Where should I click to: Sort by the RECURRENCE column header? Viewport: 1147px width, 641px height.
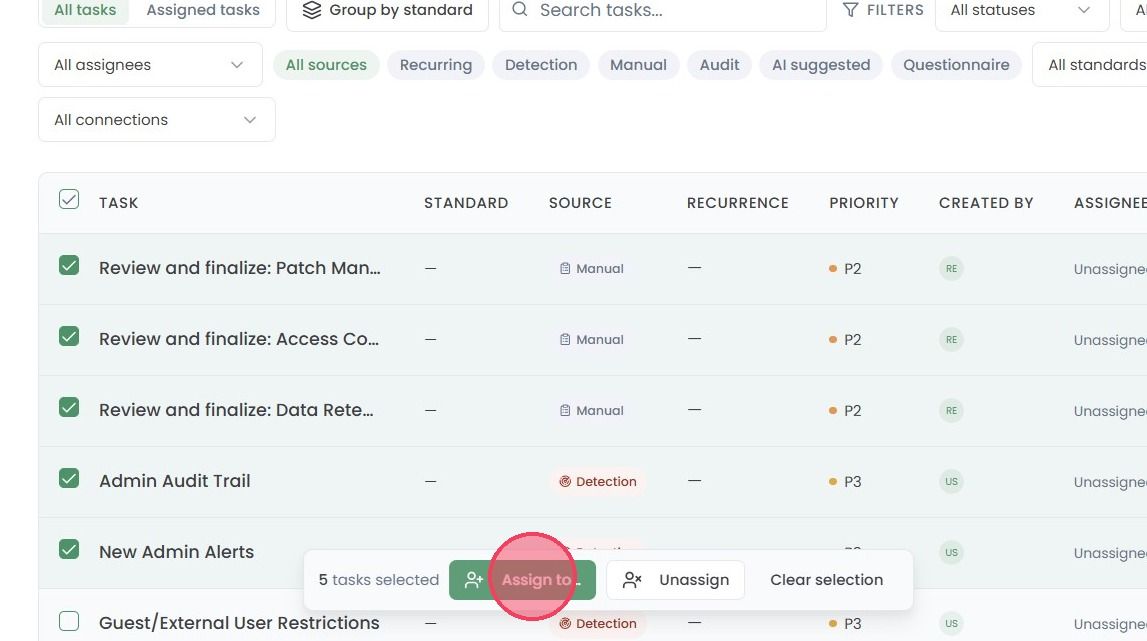(737, 203)
